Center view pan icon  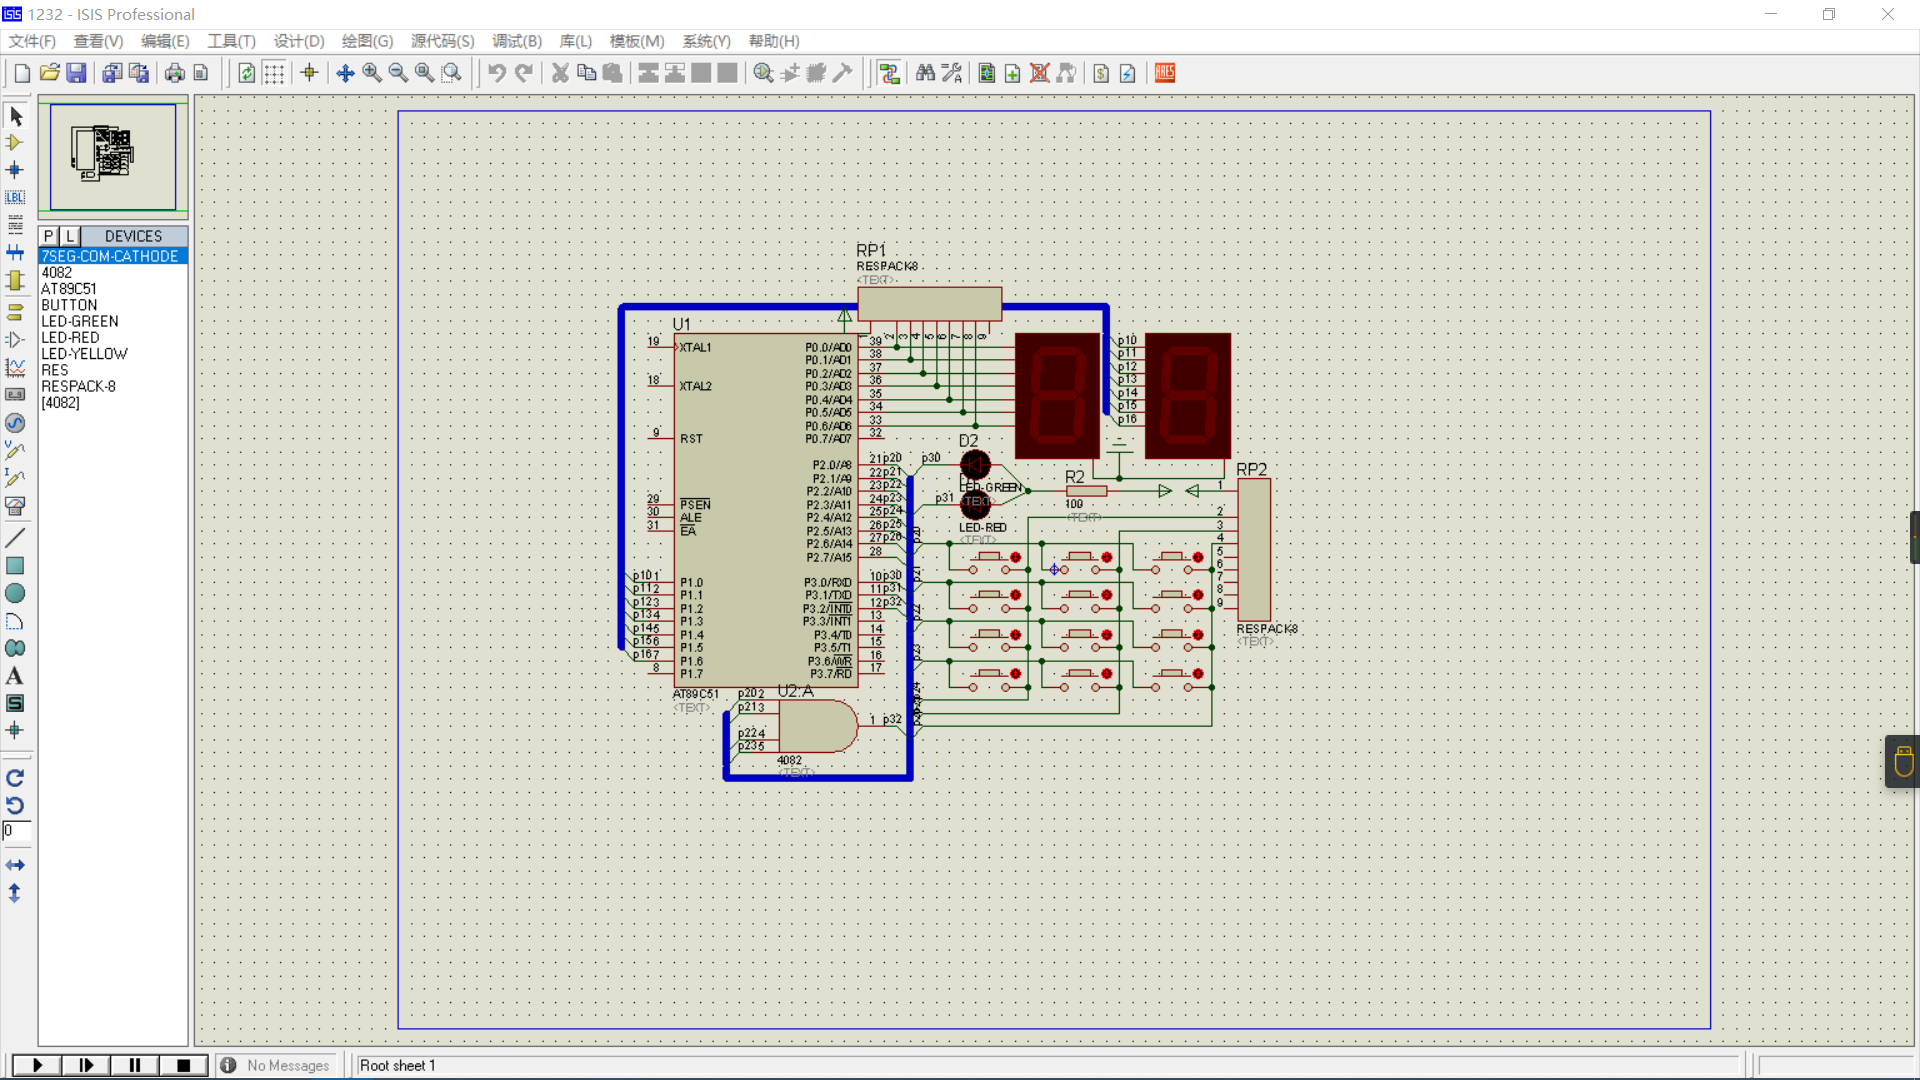[345, 73]
